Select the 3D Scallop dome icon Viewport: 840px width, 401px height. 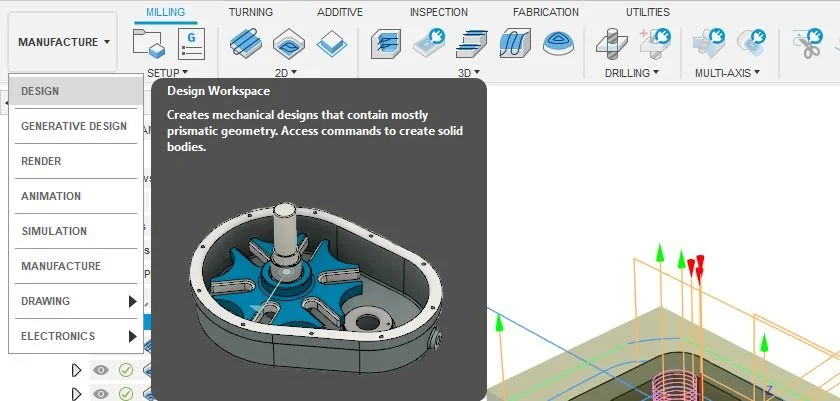point(558,43)
